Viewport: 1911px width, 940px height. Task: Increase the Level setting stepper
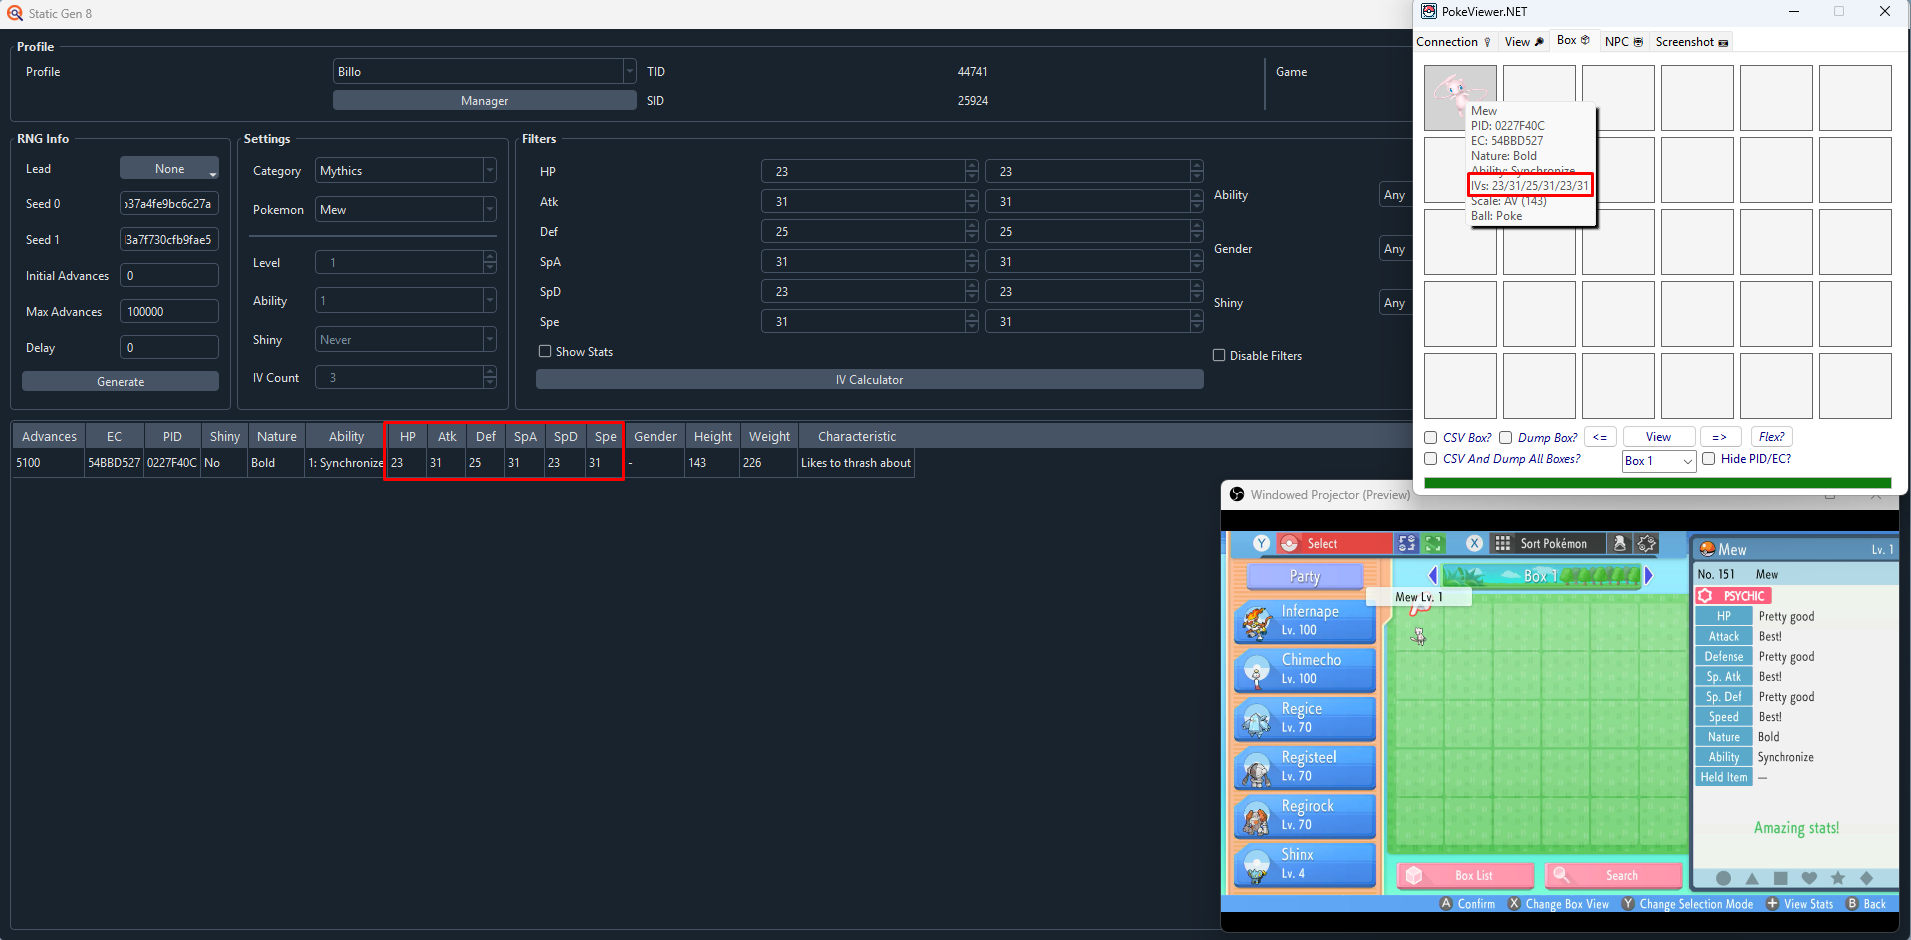pos(489,257)
